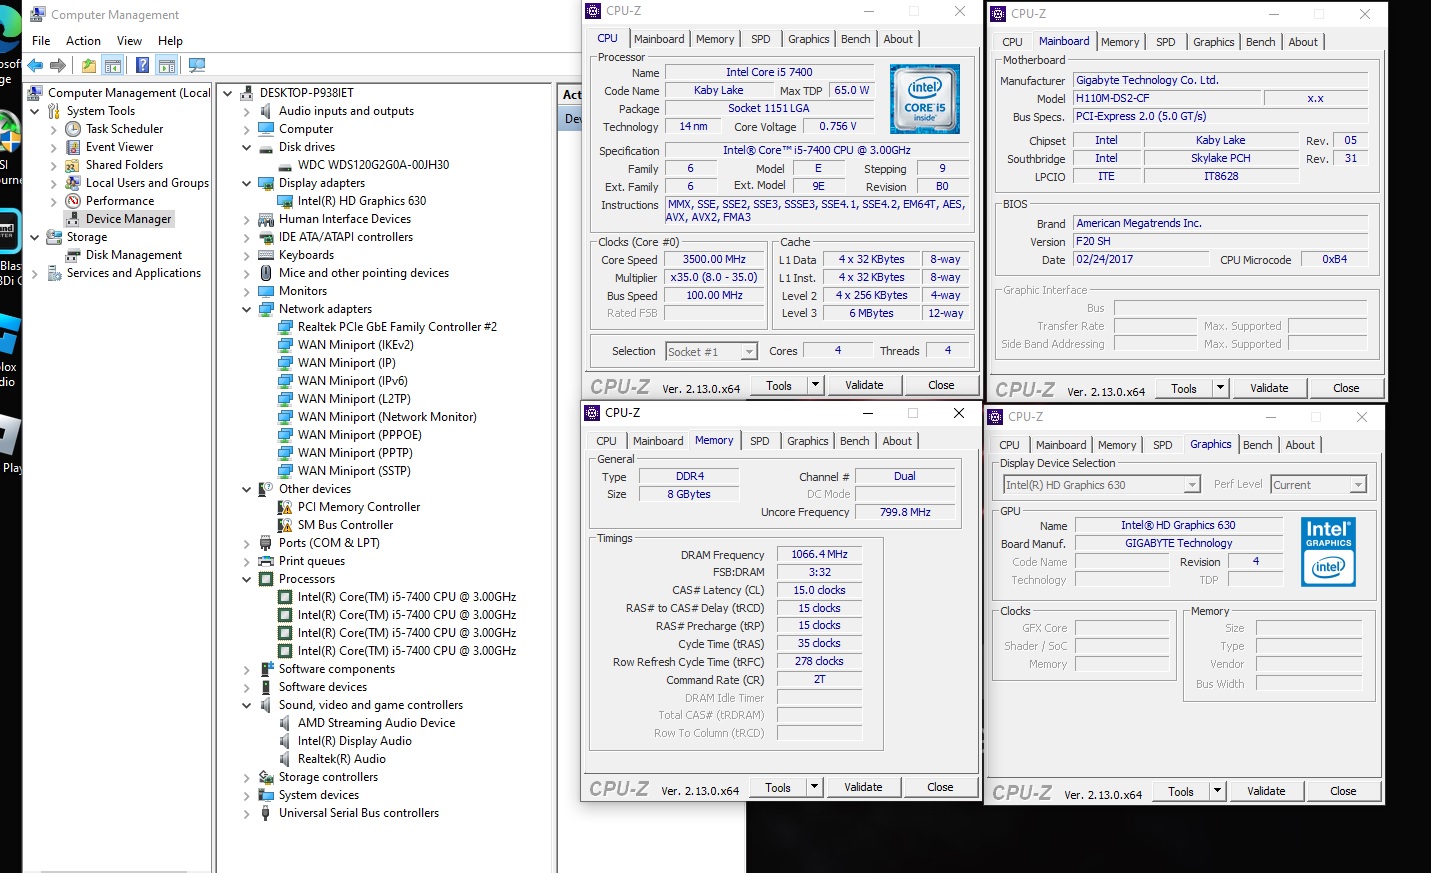Expand the Human Interface Devices node

pos(247,219)
